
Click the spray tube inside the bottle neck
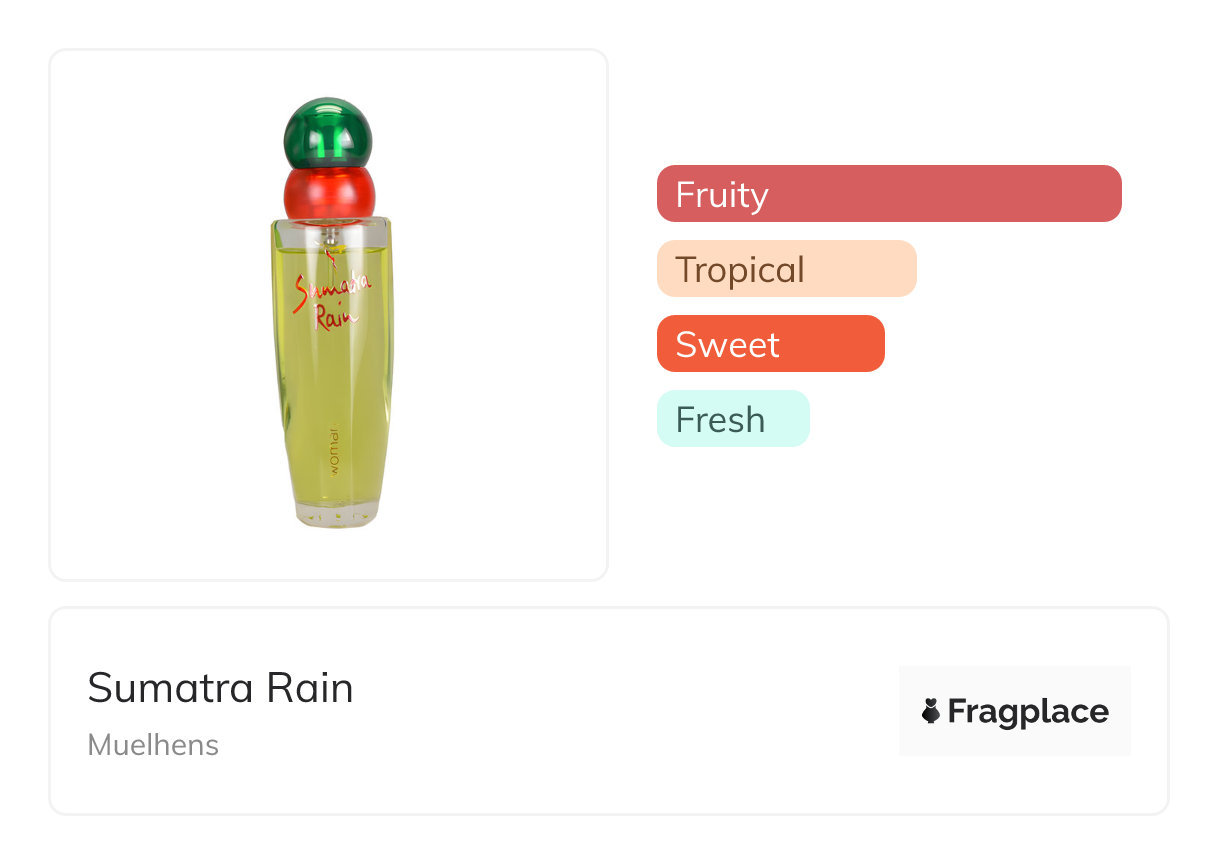pos(329,236)
